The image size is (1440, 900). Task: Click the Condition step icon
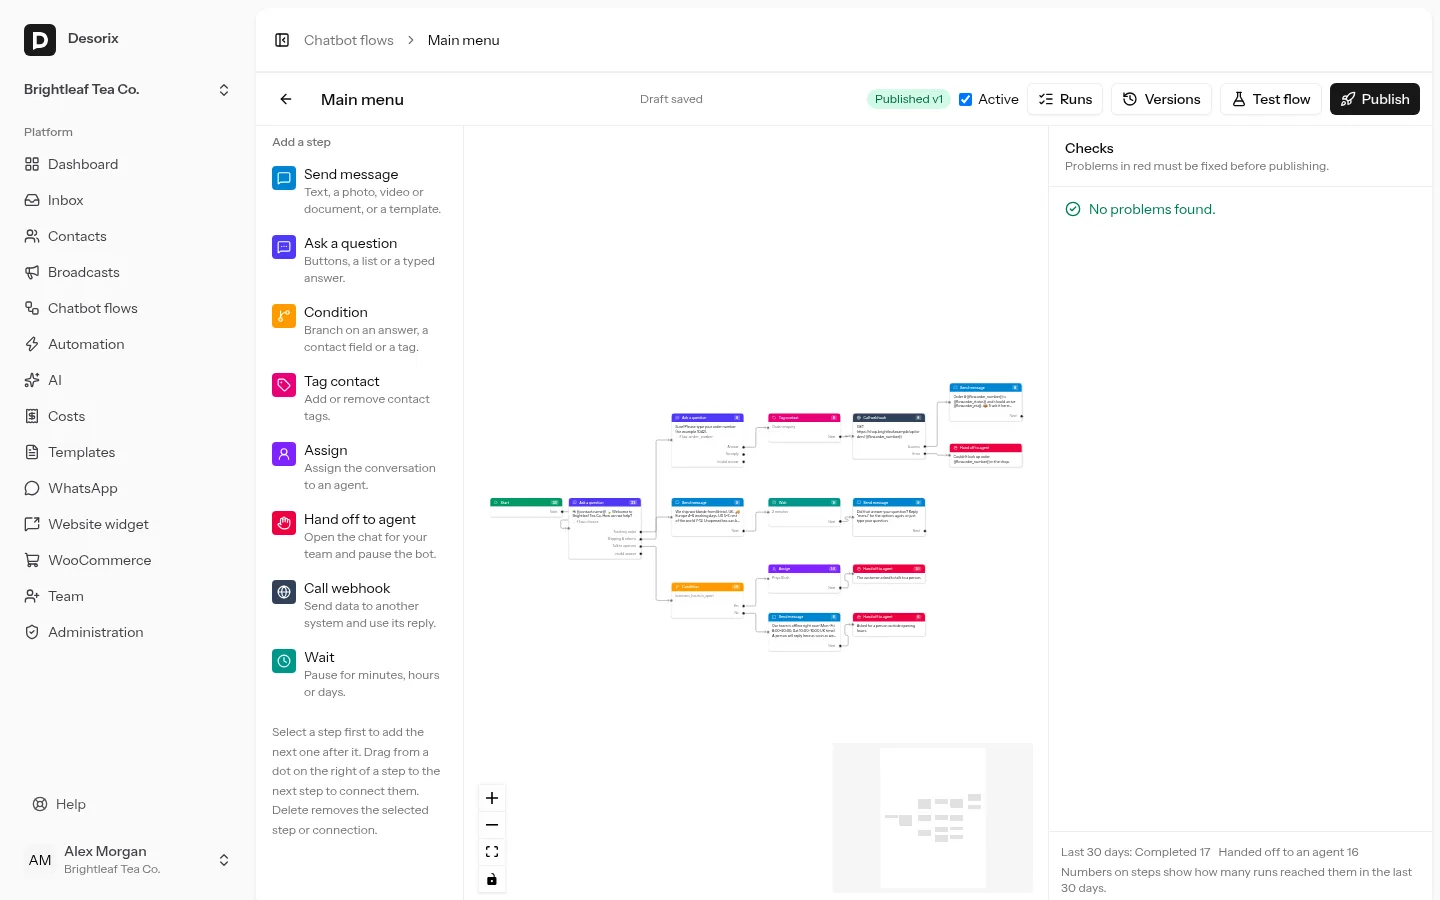click(284, 316)
